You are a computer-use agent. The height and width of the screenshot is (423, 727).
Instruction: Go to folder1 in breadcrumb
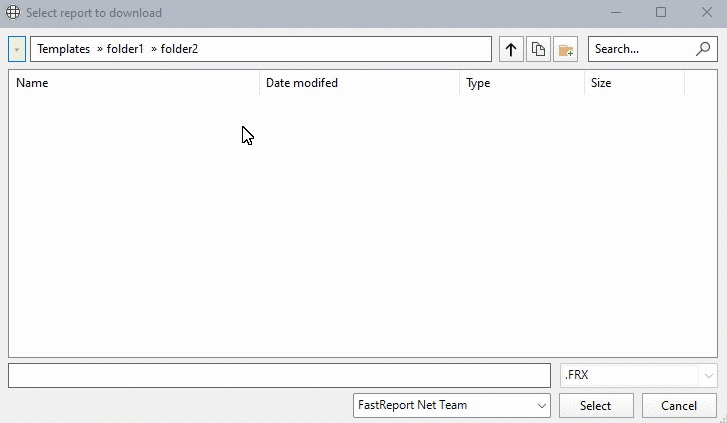[x=125, y=49]
